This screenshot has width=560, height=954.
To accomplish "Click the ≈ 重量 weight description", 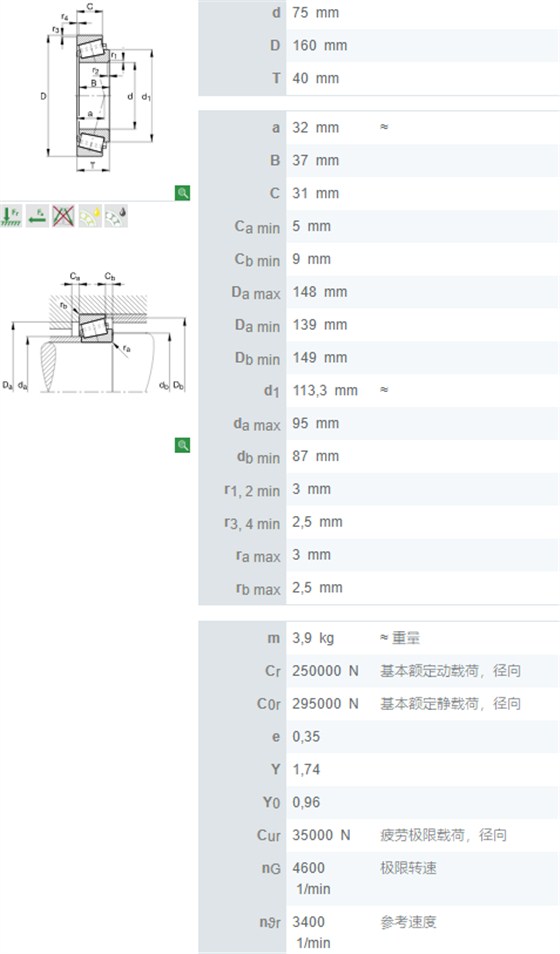I will (x=399, y=638).
